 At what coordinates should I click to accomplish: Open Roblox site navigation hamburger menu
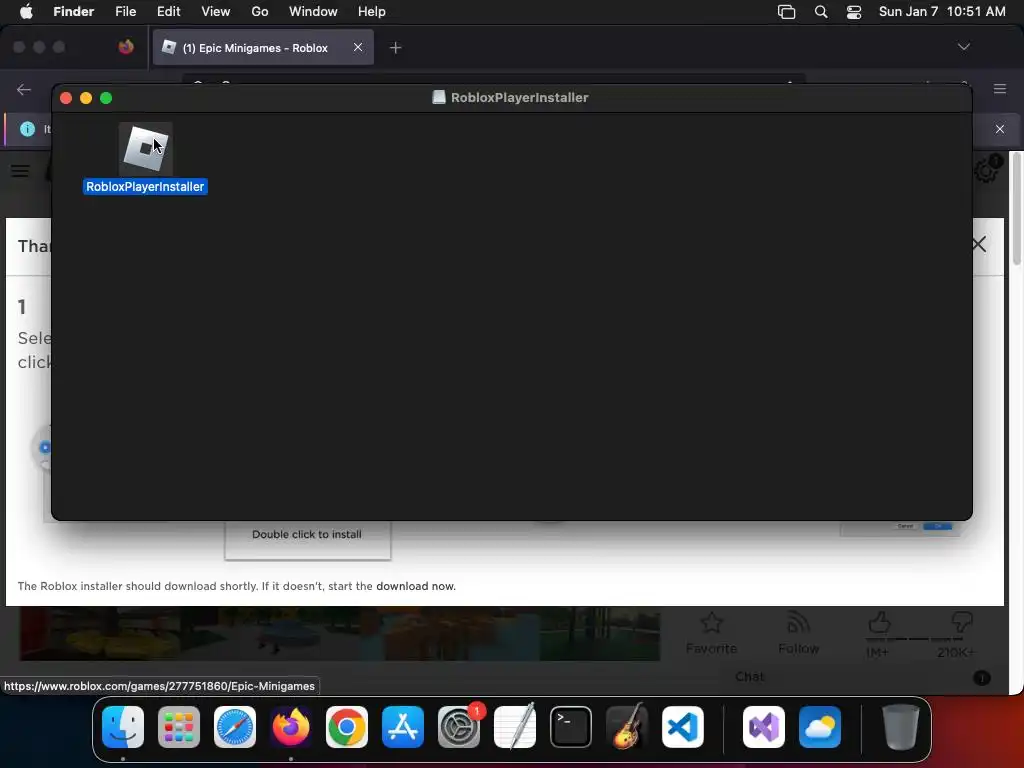pyautogui.click(x=20, y=171)
